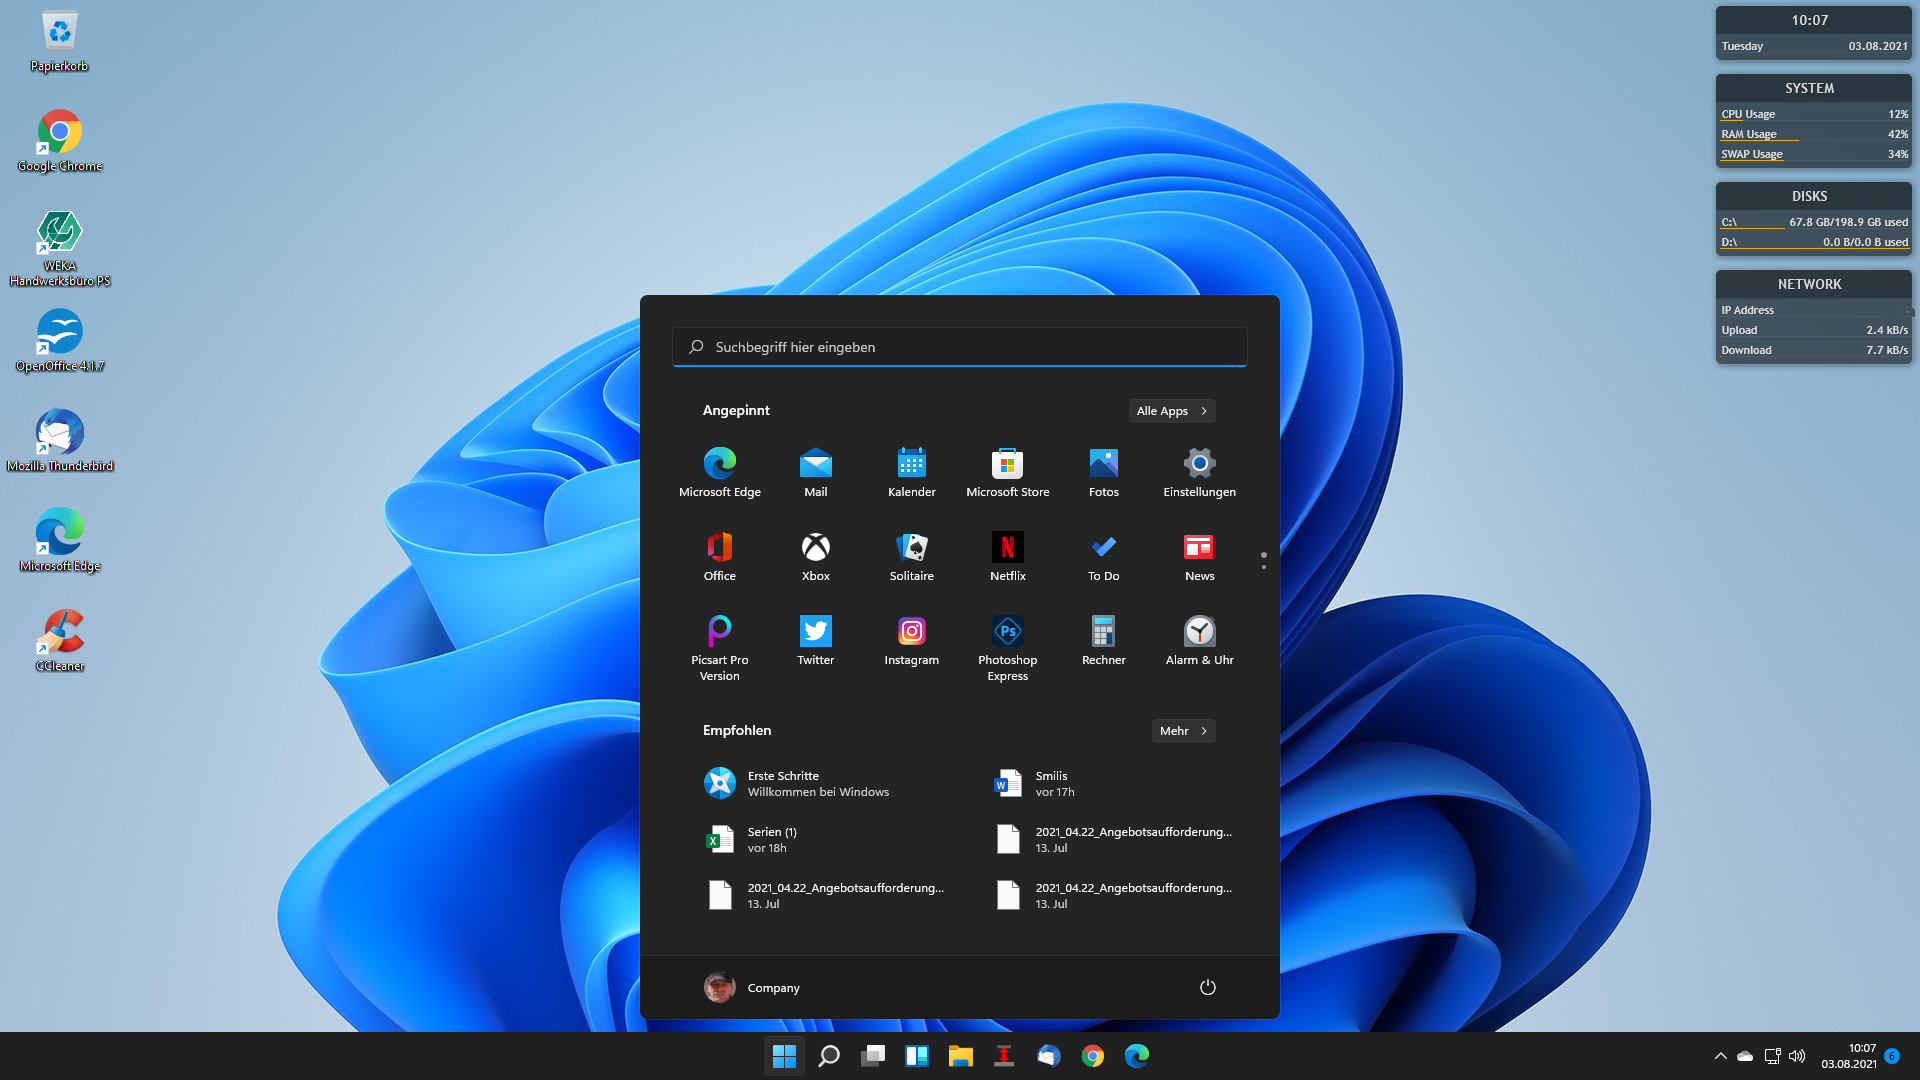
Task: Launch the pinned Office app
Action: point(720,556)
